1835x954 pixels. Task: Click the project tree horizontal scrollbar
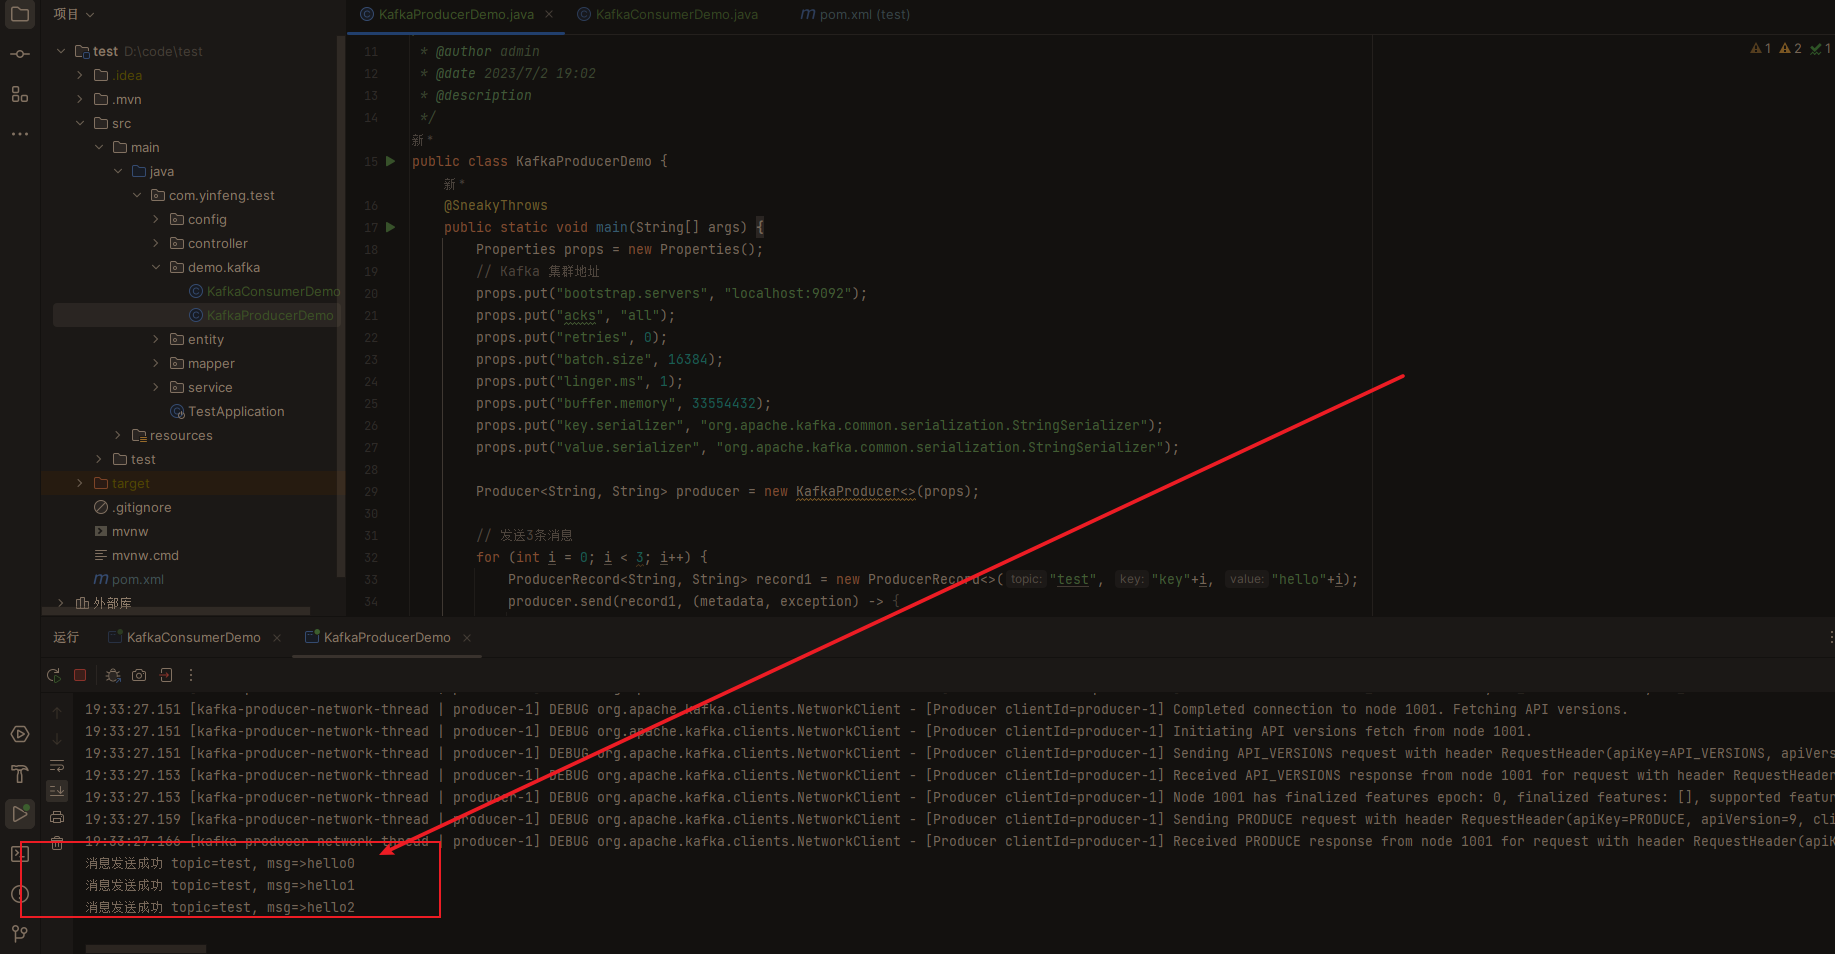click(175, 610)
